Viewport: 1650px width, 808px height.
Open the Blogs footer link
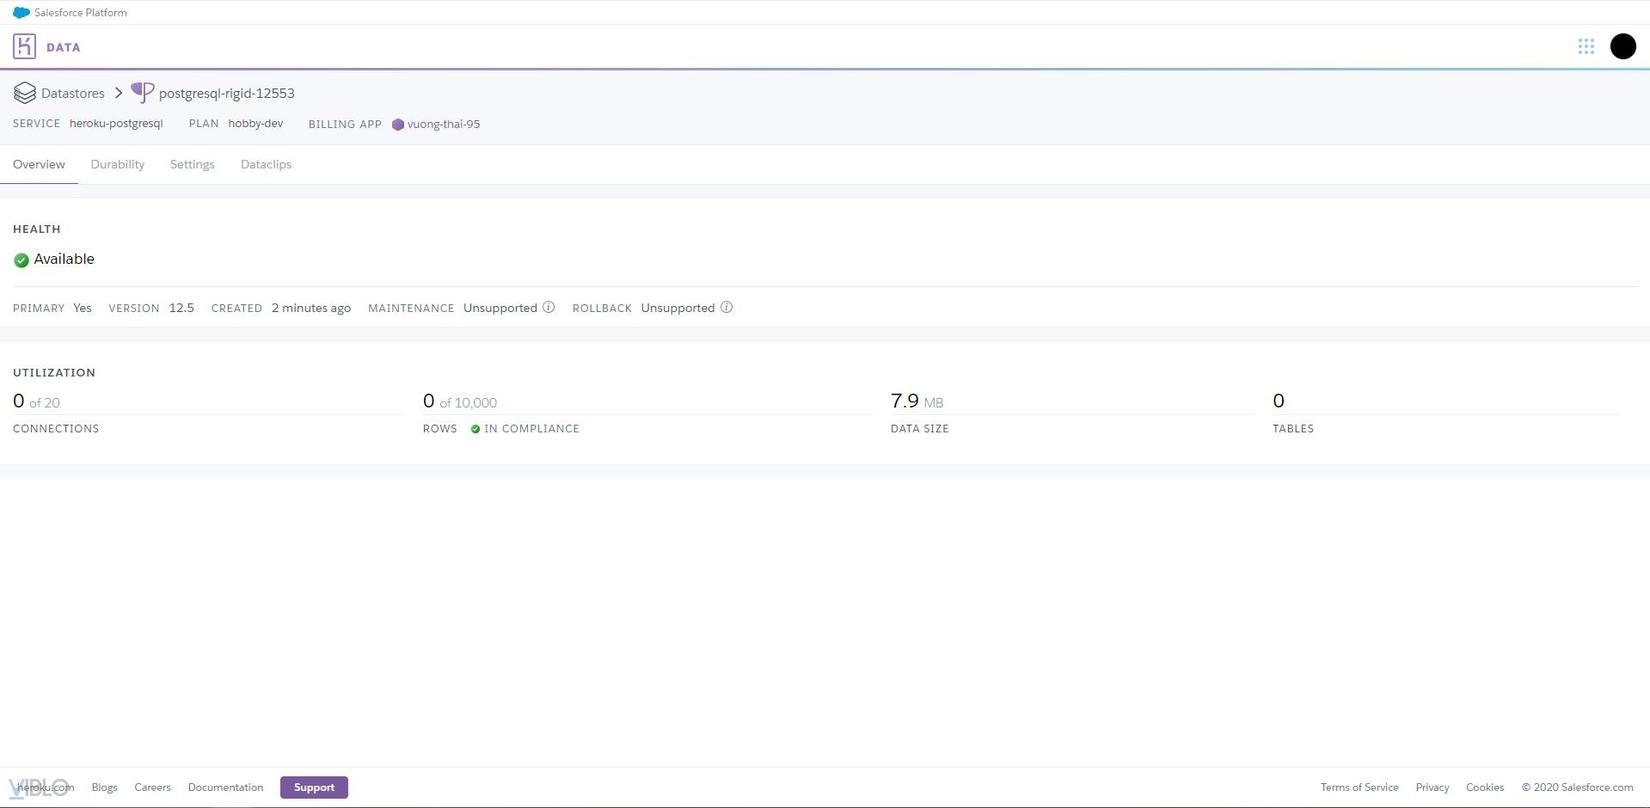coord(105,787)
